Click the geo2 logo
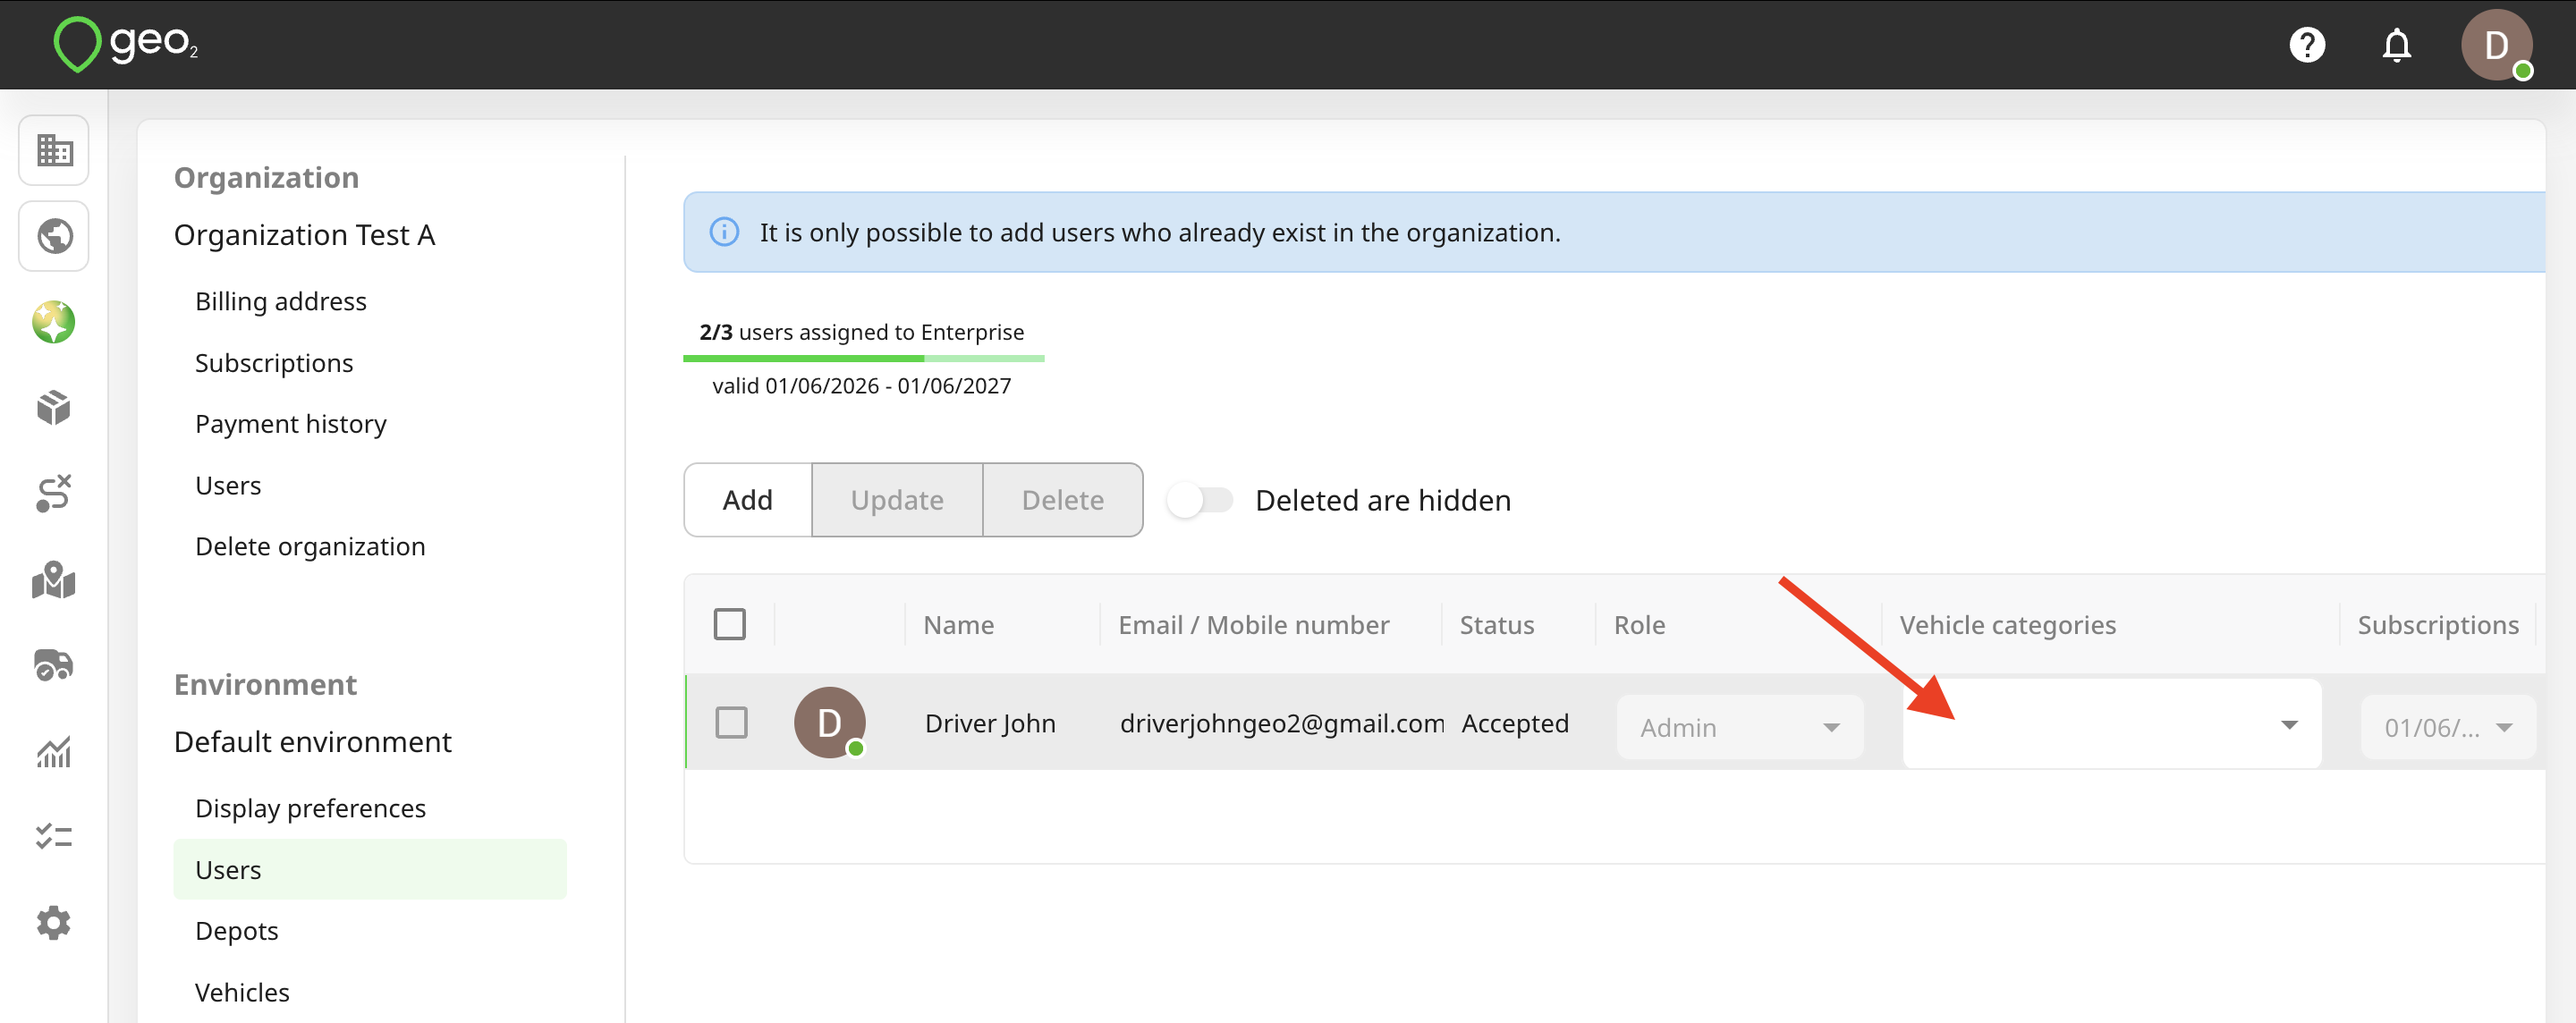 (x=125, y=44)
